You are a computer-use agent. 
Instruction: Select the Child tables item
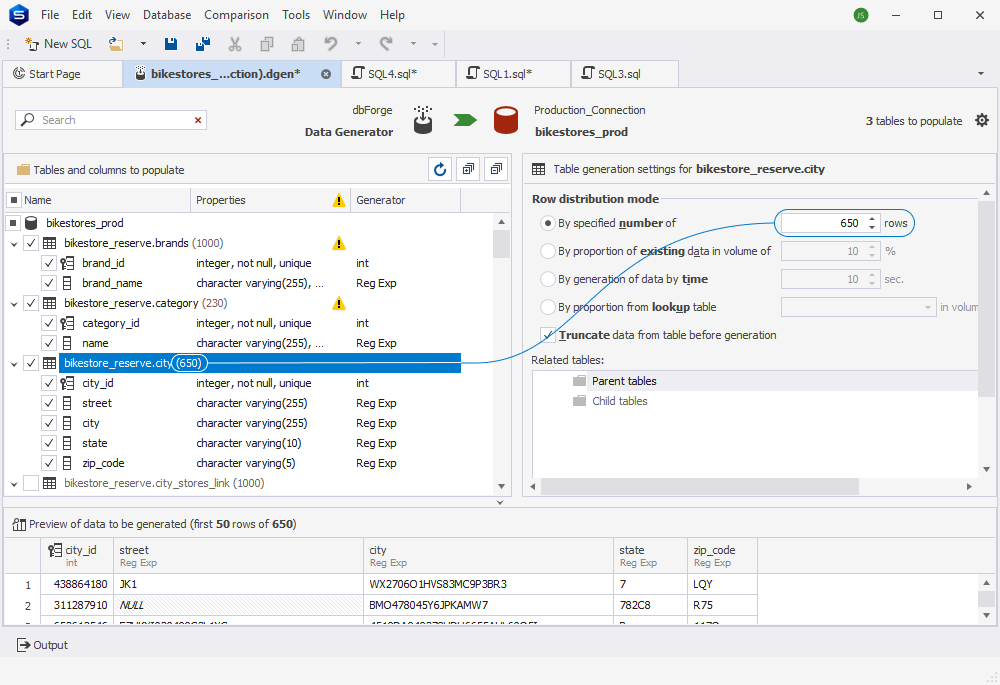click(x=619, y=401)
